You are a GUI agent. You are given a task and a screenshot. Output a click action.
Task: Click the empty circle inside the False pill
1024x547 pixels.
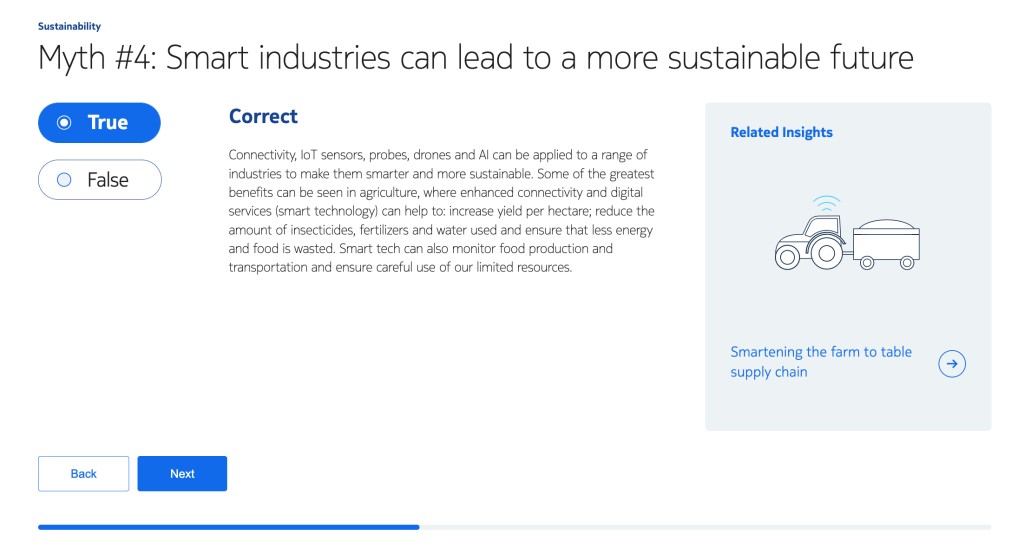click(x=64, y=180)
